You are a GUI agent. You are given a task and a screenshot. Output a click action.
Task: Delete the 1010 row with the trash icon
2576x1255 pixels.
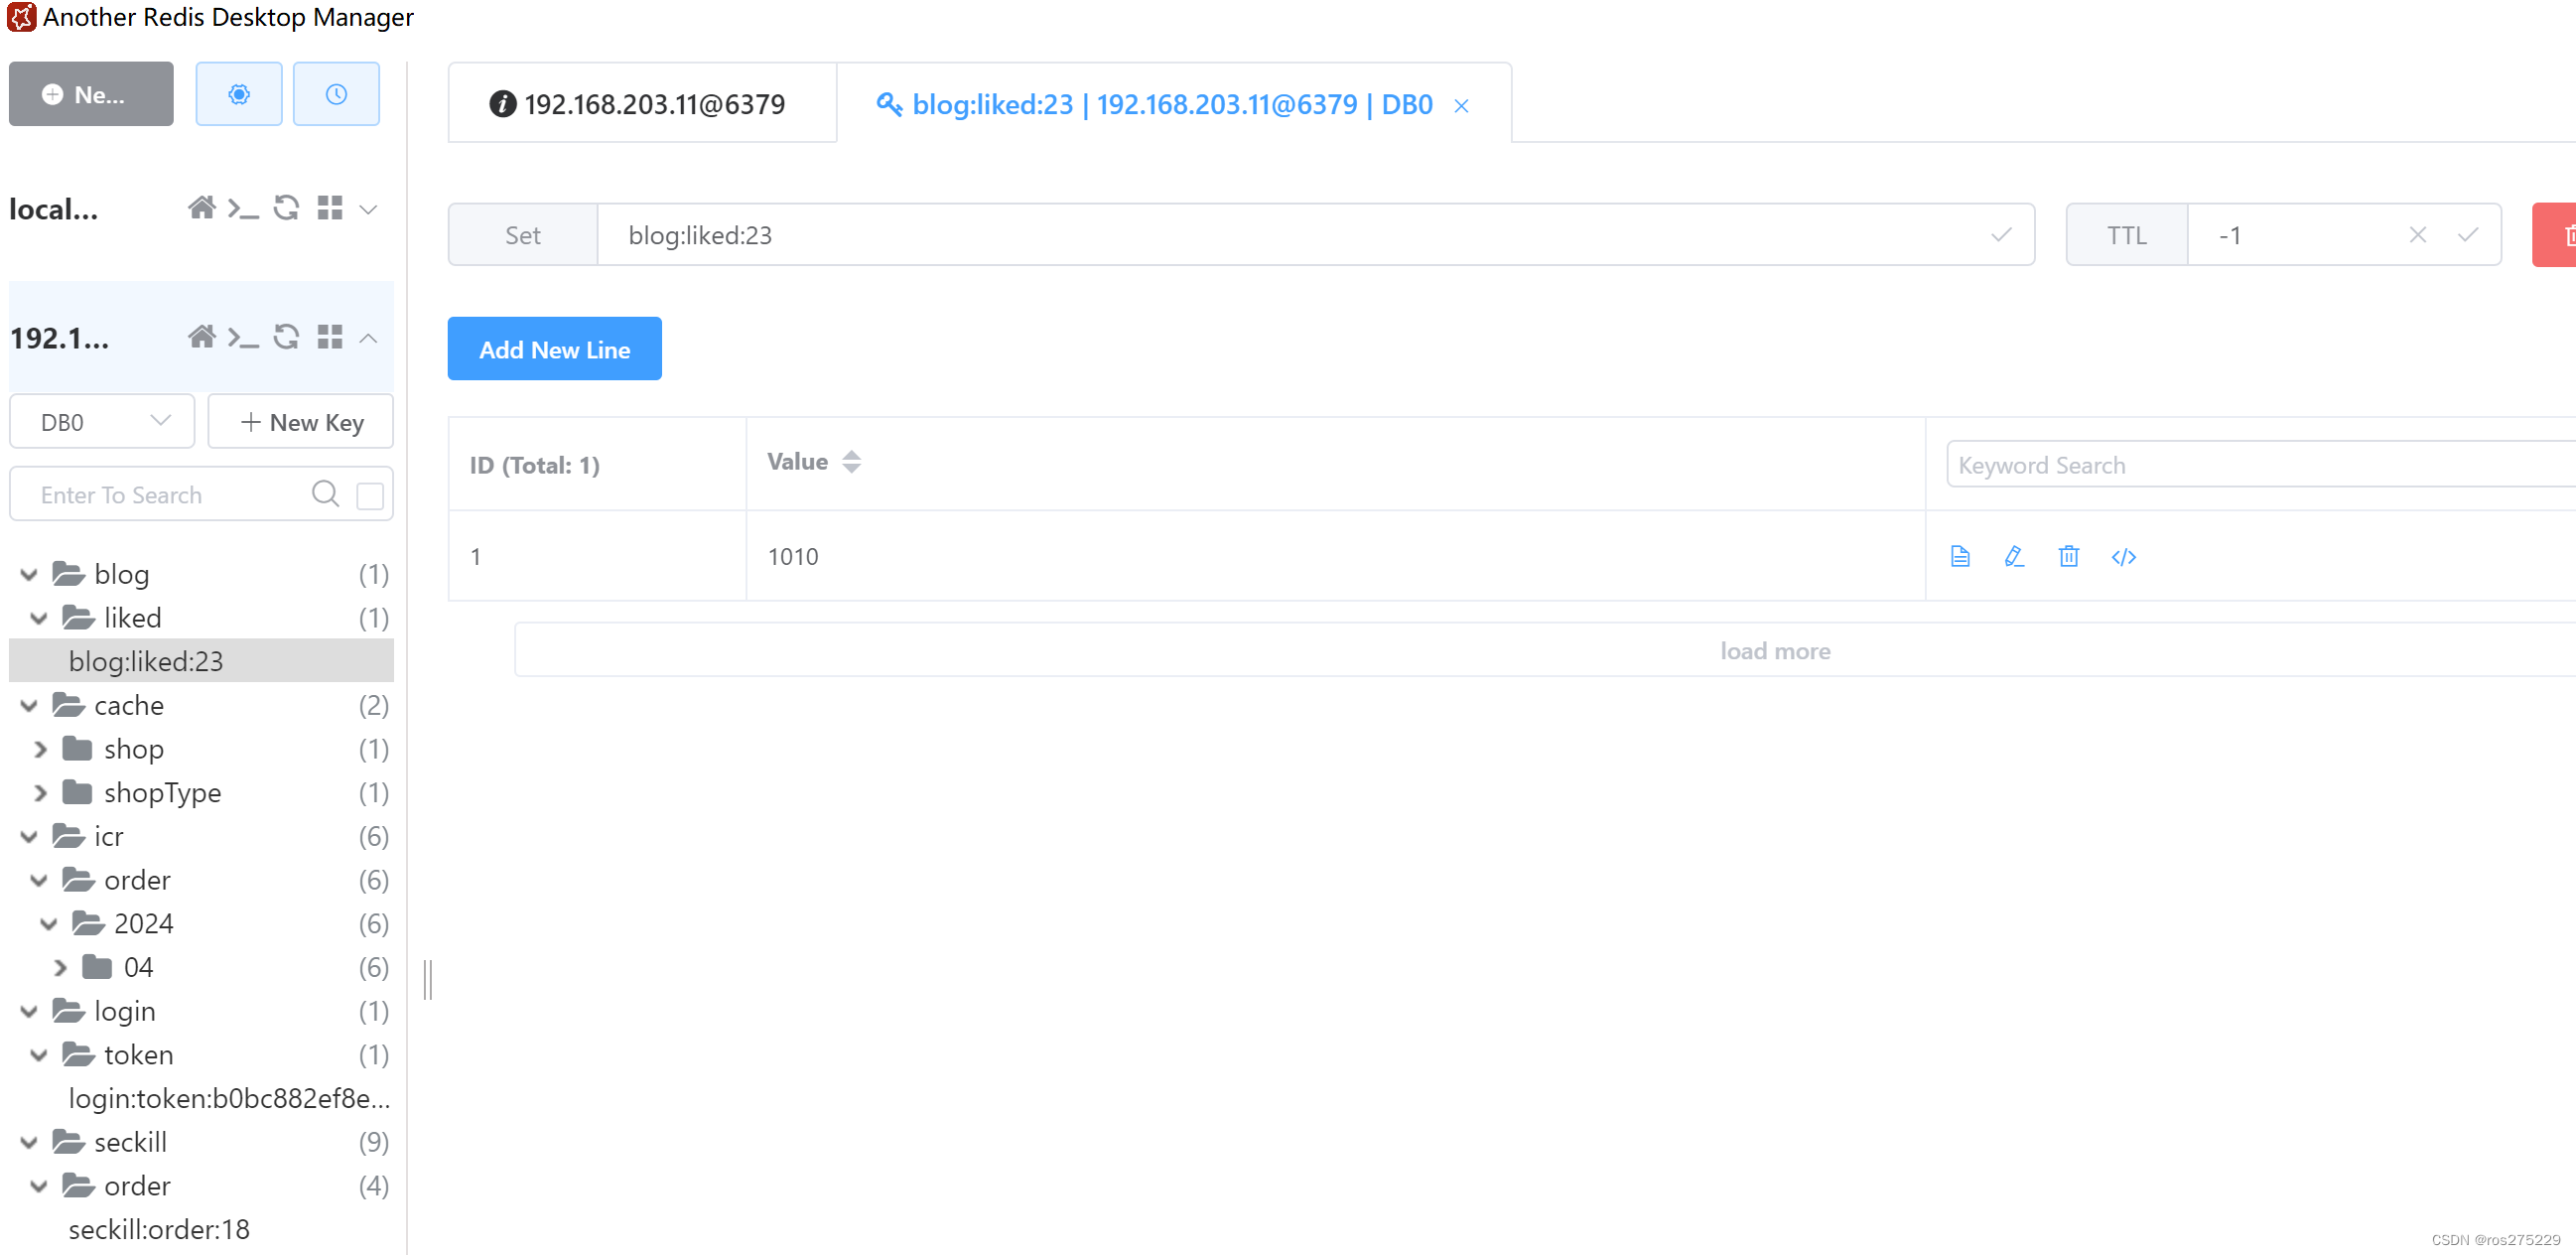(x=2068, y=556)
